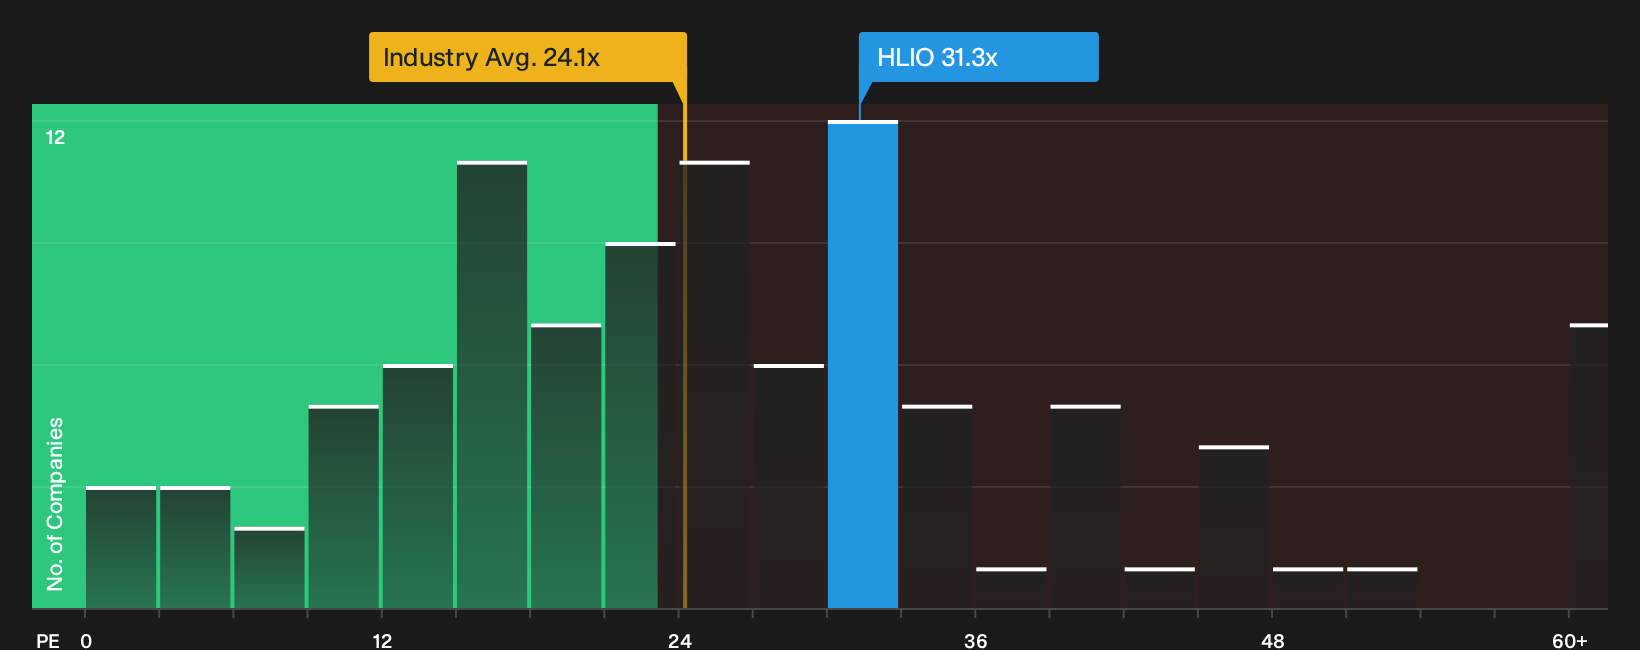
Task: Click the x-axis label 12
Action: click(382, 641)
